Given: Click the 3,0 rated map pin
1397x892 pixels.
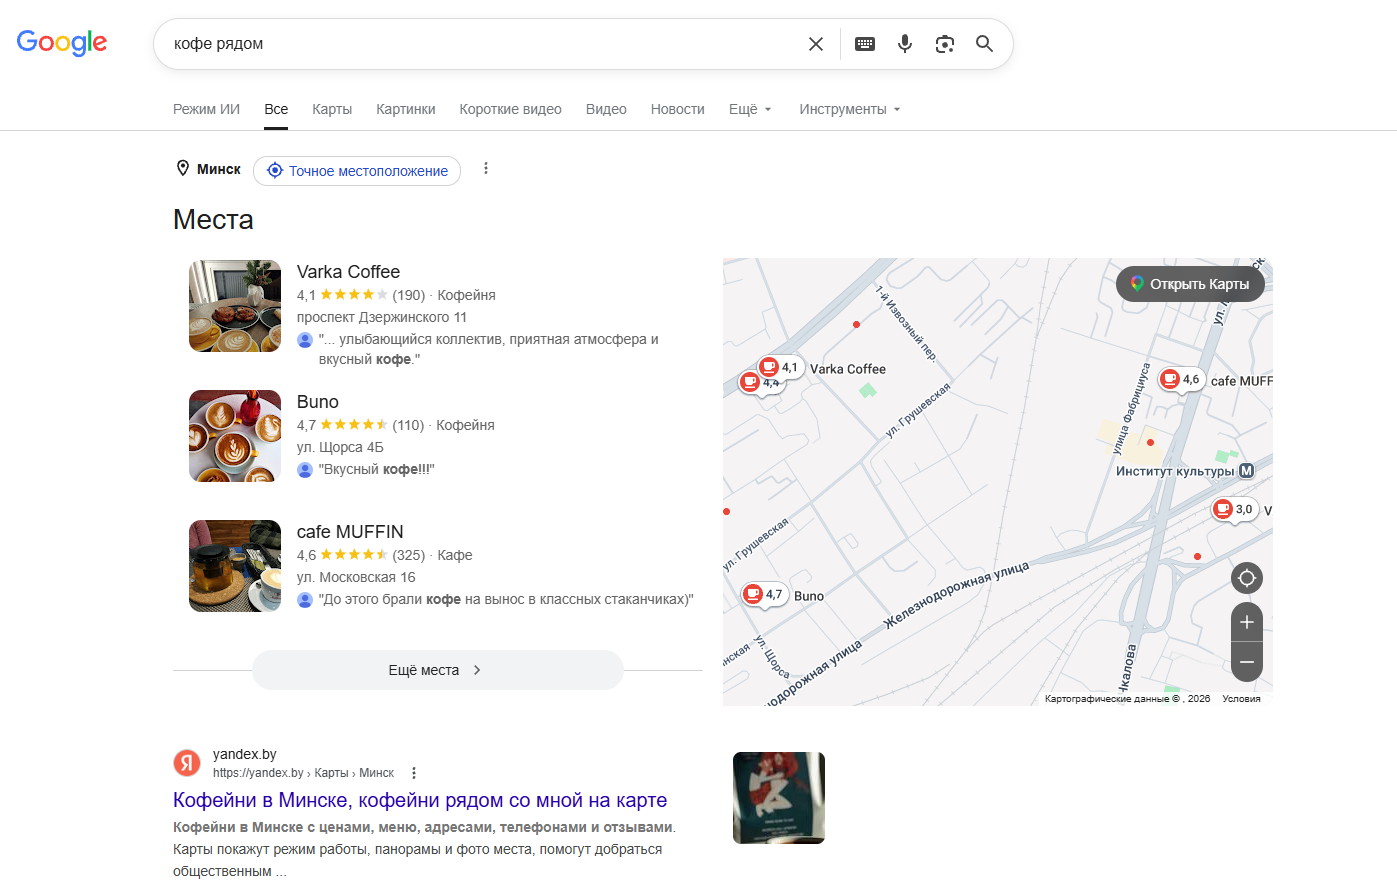Looking at the screenshot, I should pos(1234,510).
